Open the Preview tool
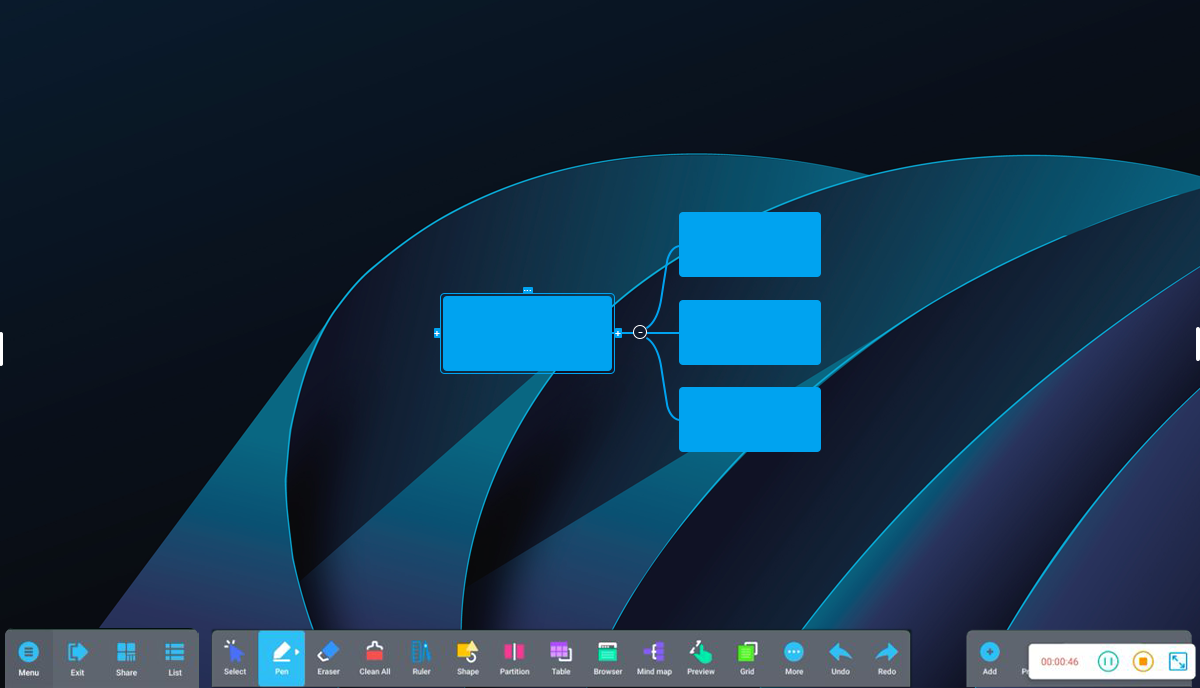Viewport: 1200px width, 688px height. pos(701,656)
